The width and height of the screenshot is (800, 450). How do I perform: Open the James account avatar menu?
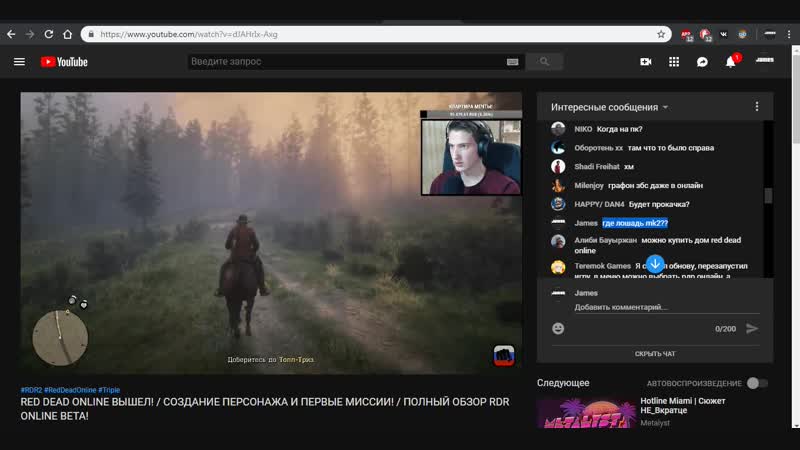coord(764,60)
